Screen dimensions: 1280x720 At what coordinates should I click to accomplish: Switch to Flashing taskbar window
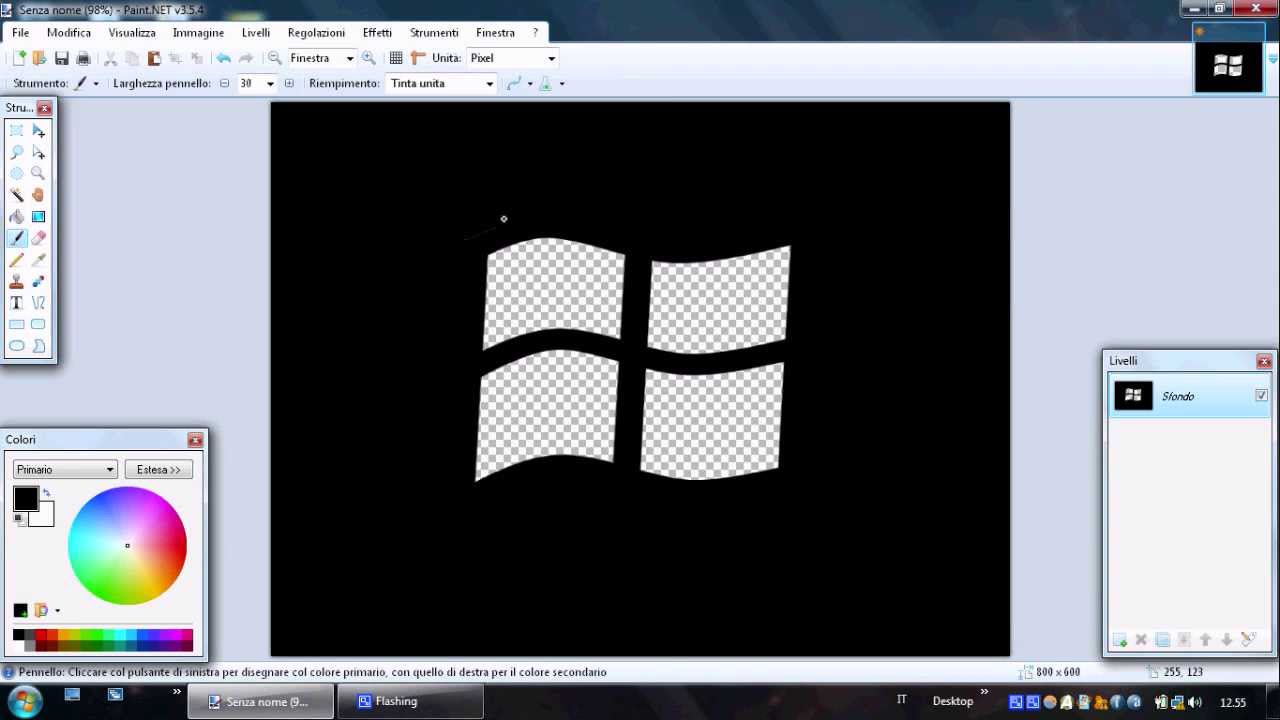coord(410,701)
